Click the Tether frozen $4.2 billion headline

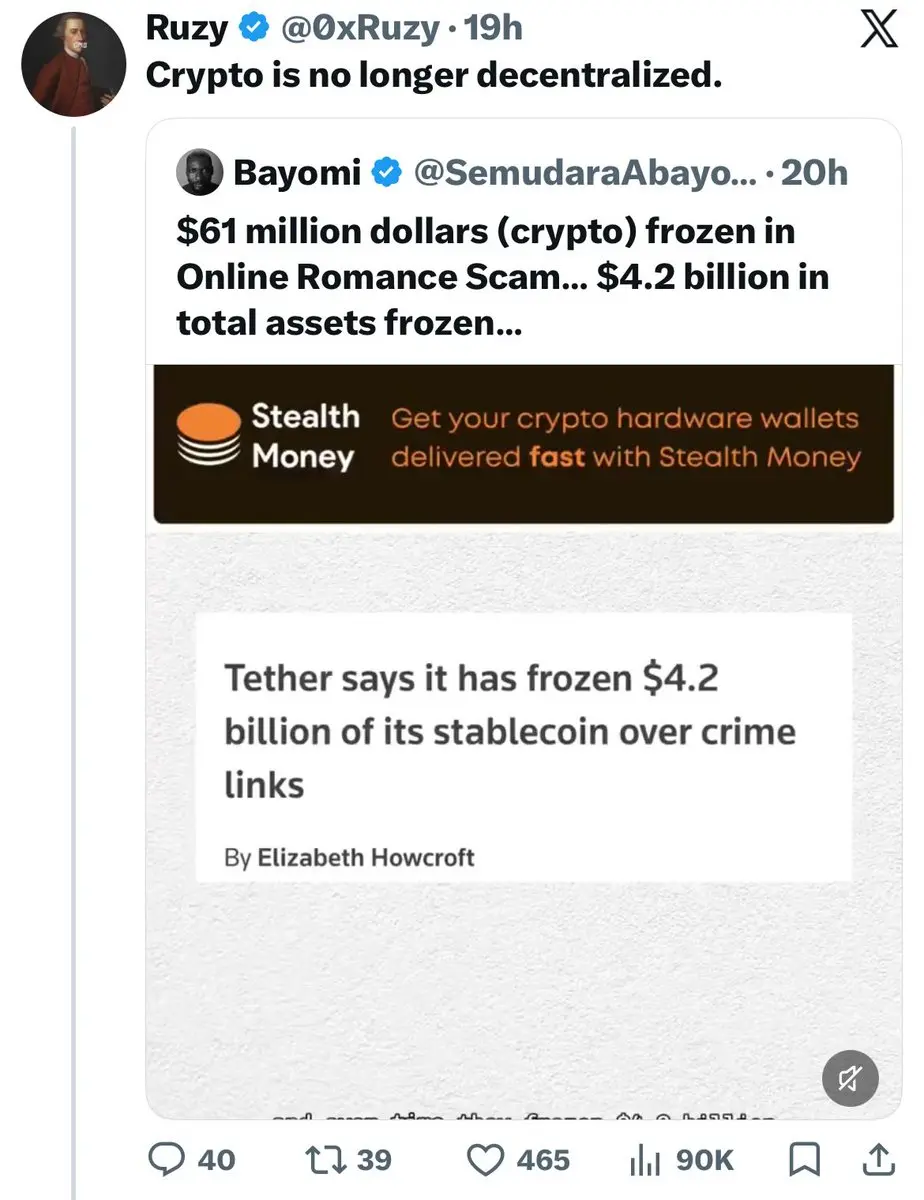(x=509, y=731)
